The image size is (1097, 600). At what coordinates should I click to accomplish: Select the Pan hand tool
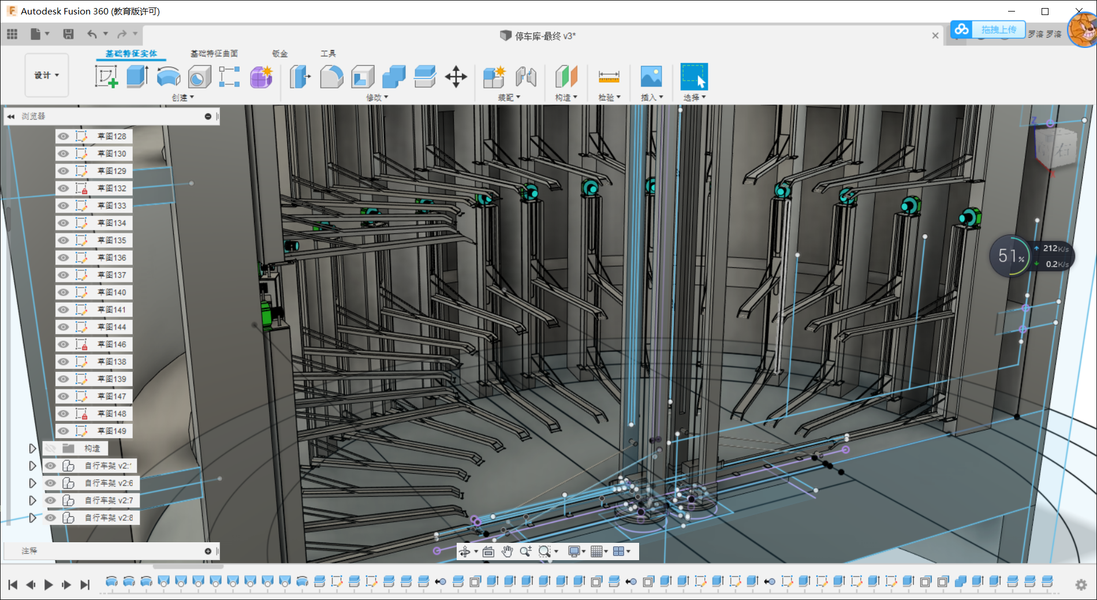click(x=507, y=551)
